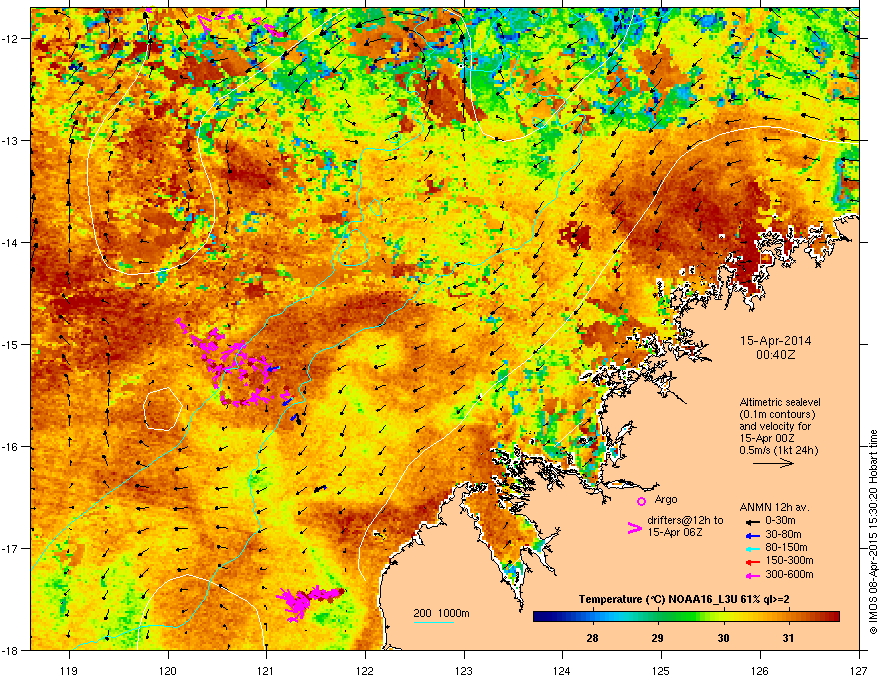Click the 0.5m/s velocity scale arrow
This screenshot has height=680, width=880.
(x=773, y=463)
